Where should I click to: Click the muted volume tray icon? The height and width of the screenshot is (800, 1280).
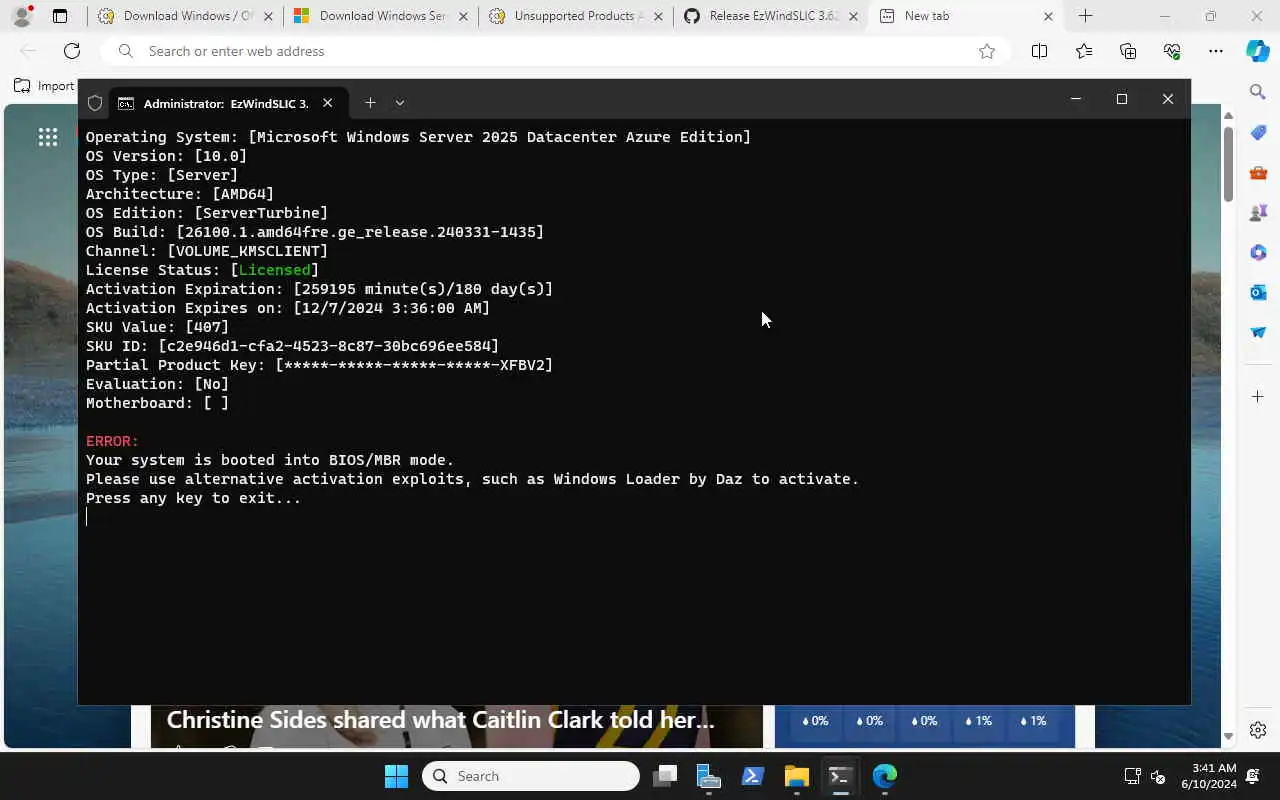[1158, 776]
